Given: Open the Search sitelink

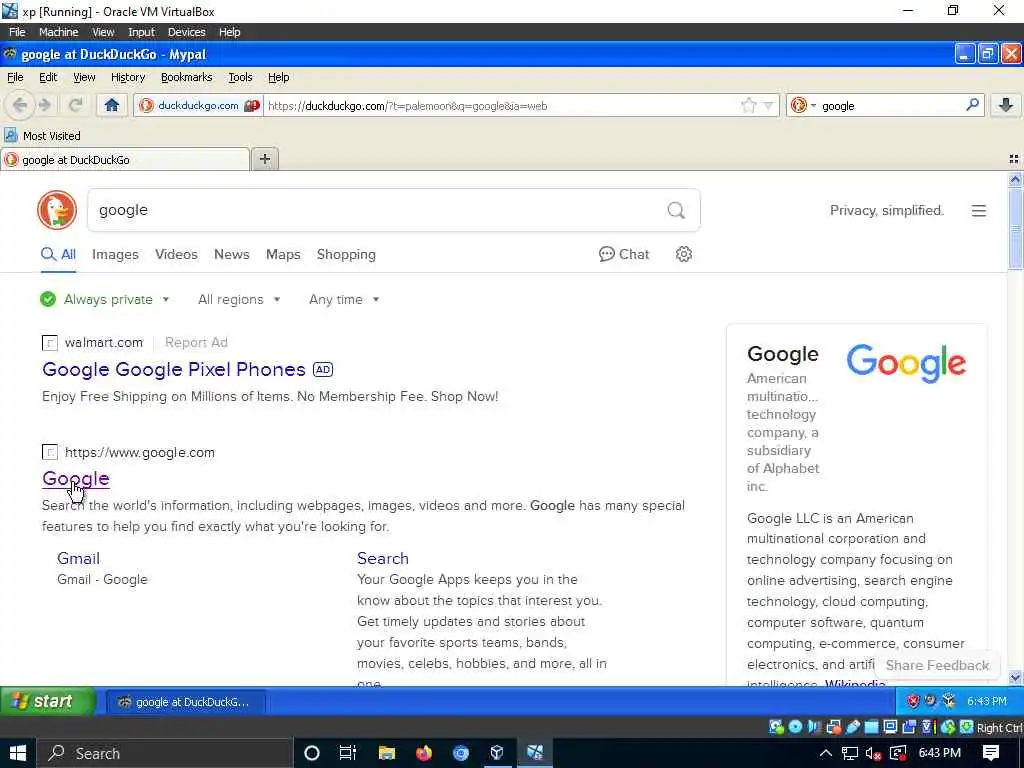Looking at the screenshot, I should pyautogui.click(x=383, y=558).
